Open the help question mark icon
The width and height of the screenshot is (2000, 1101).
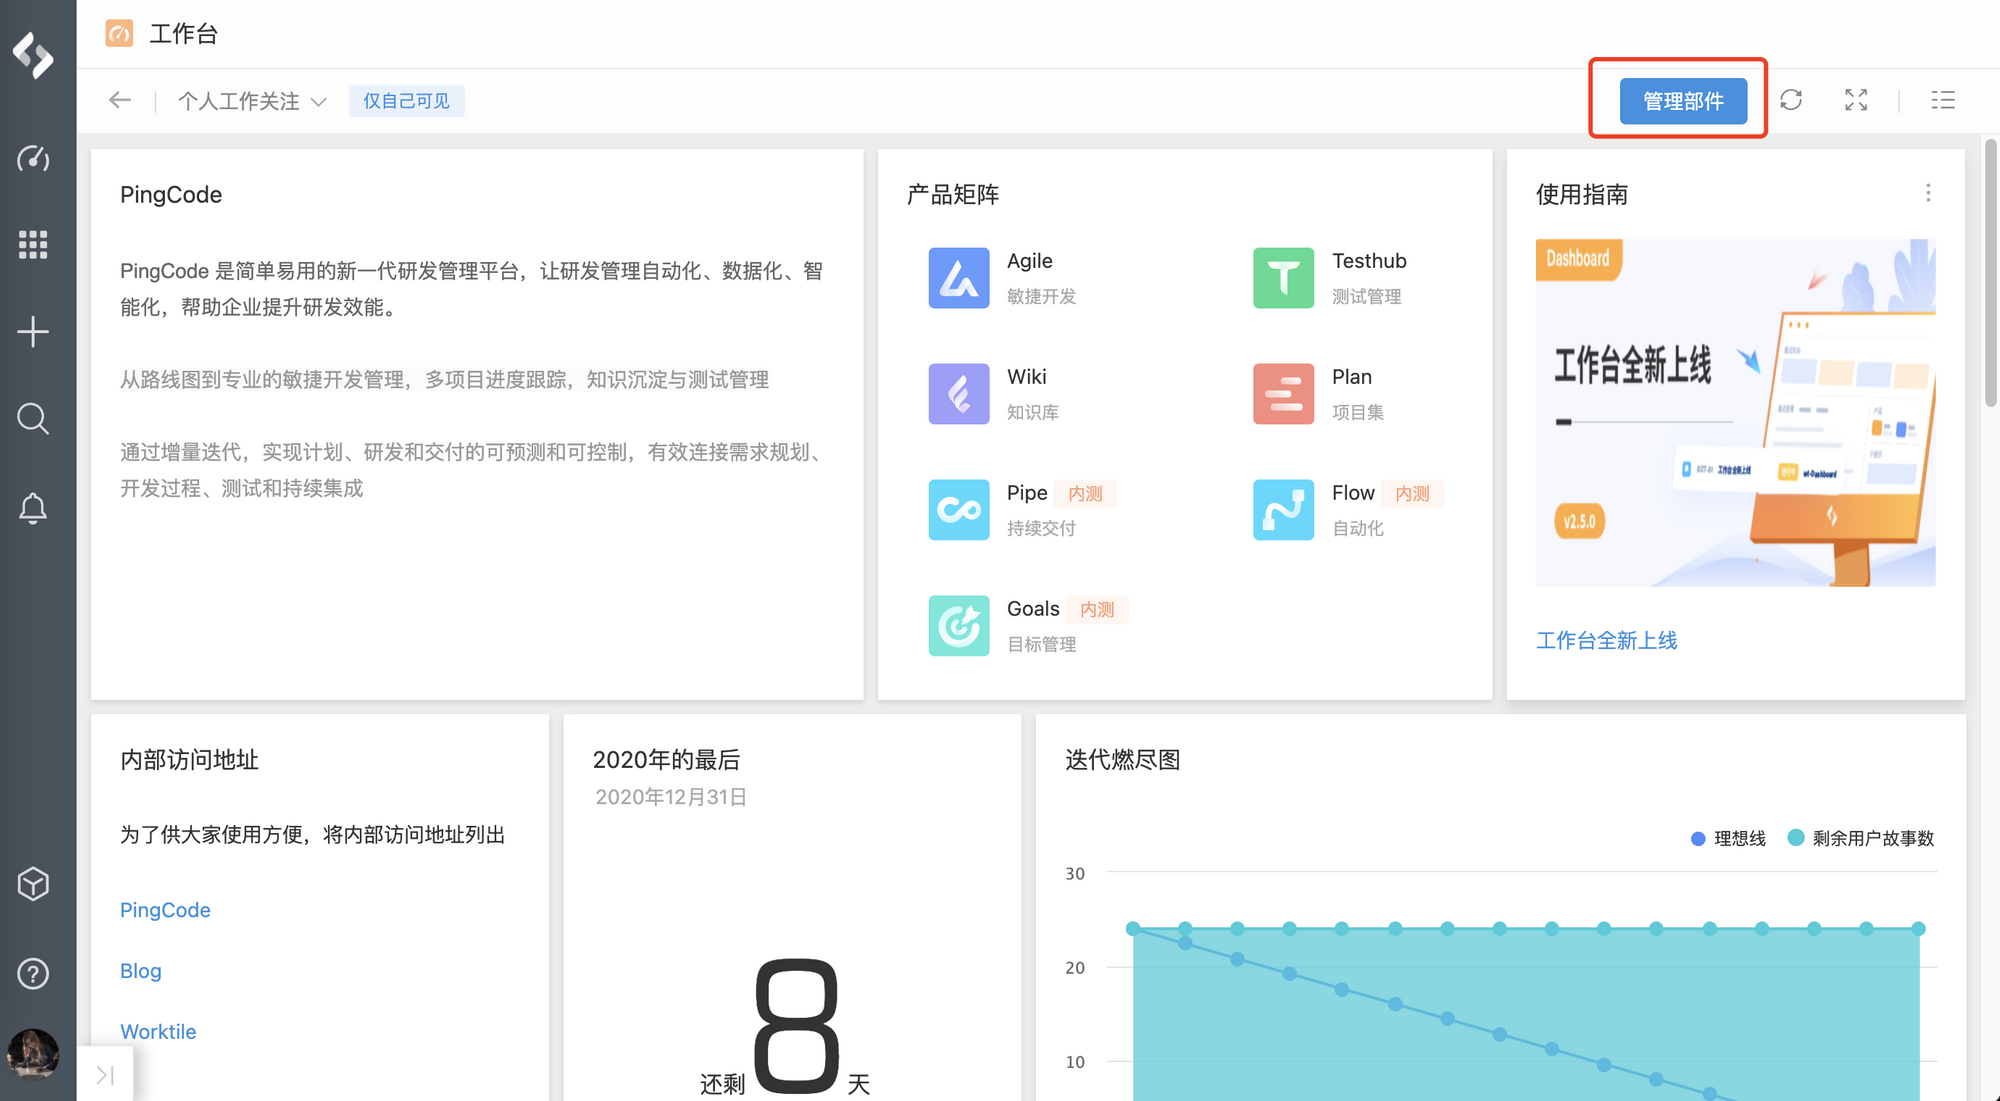point(33,973)
